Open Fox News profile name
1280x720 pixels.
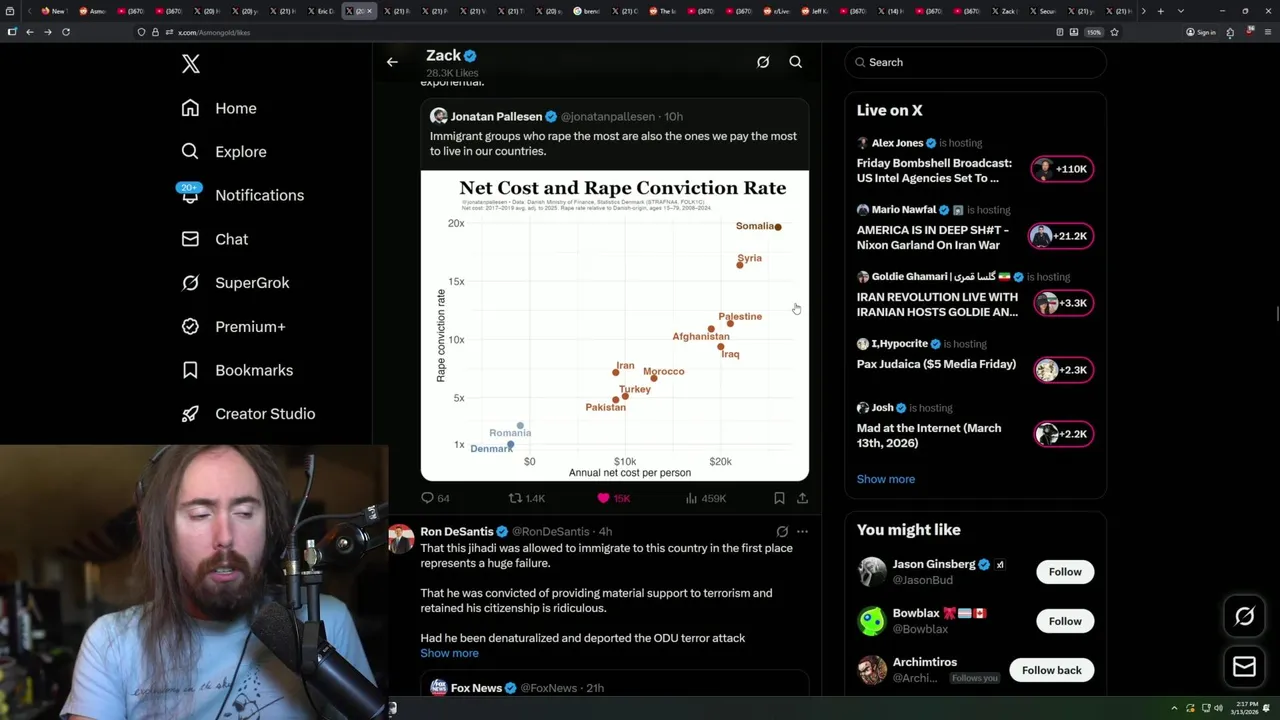point(476,688)
